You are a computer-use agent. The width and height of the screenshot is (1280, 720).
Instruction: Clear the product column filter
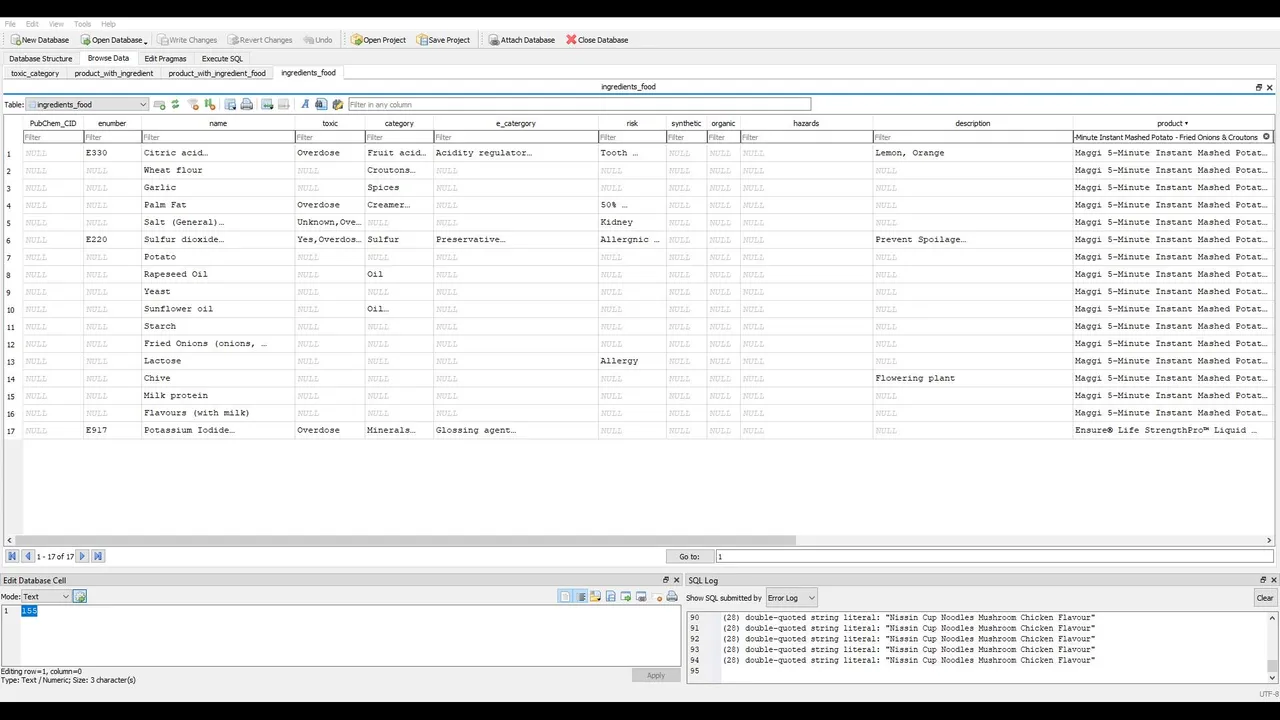1266,137
